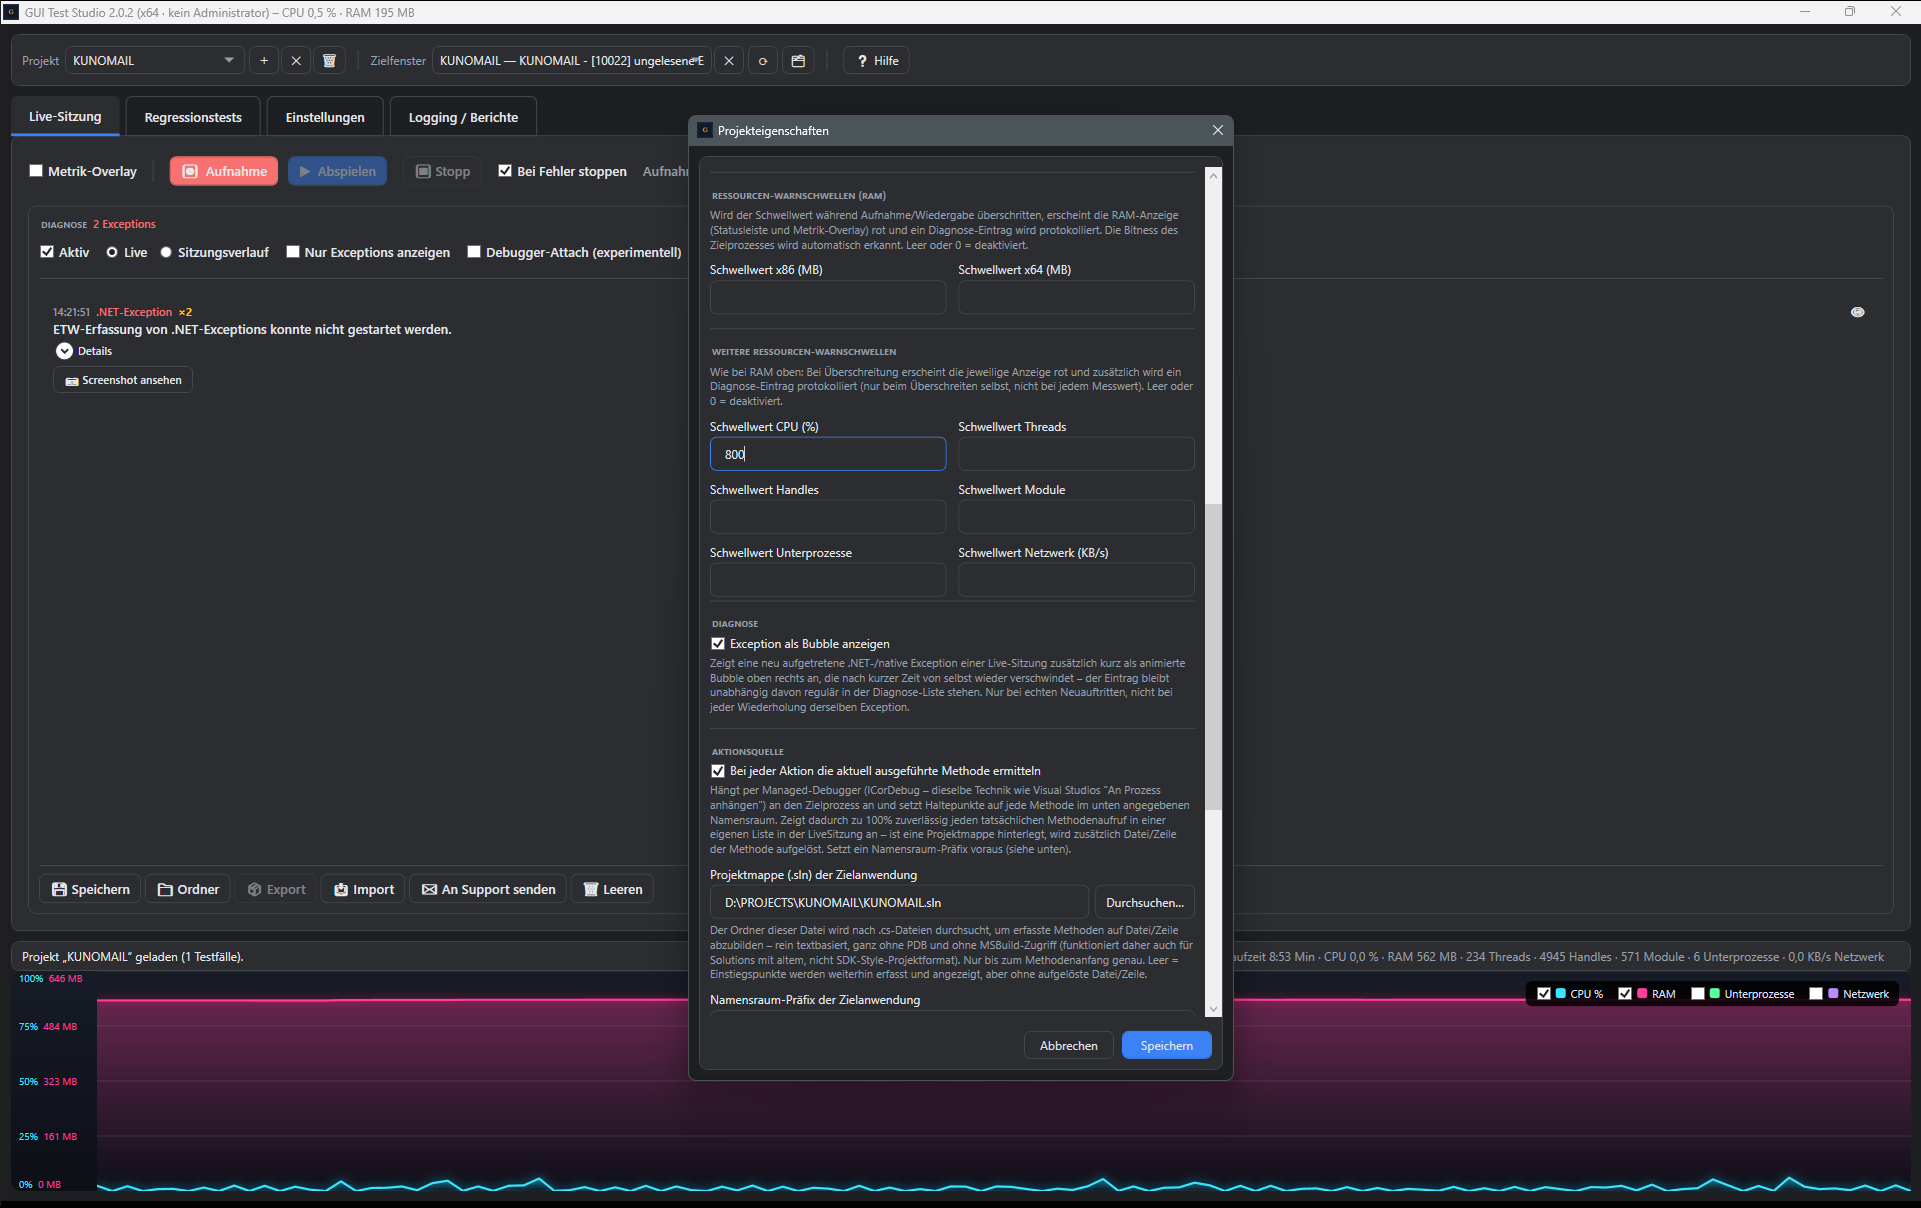Image resolution: width=1921 pixels, height=1208 pixels.
Task: Delete project using trash can icon
Action: point(329,61)
